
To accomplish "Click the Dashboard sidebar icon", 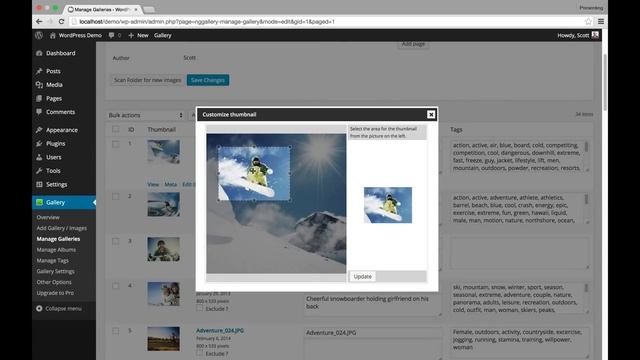I will click(39, 53).
